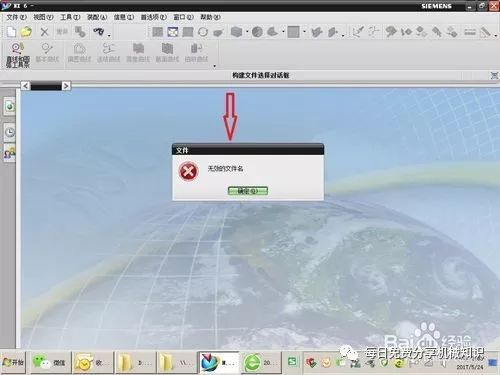Click the shaded cube rendering style icon
This screenshot has width=500, height=375.
pos(236,32)
